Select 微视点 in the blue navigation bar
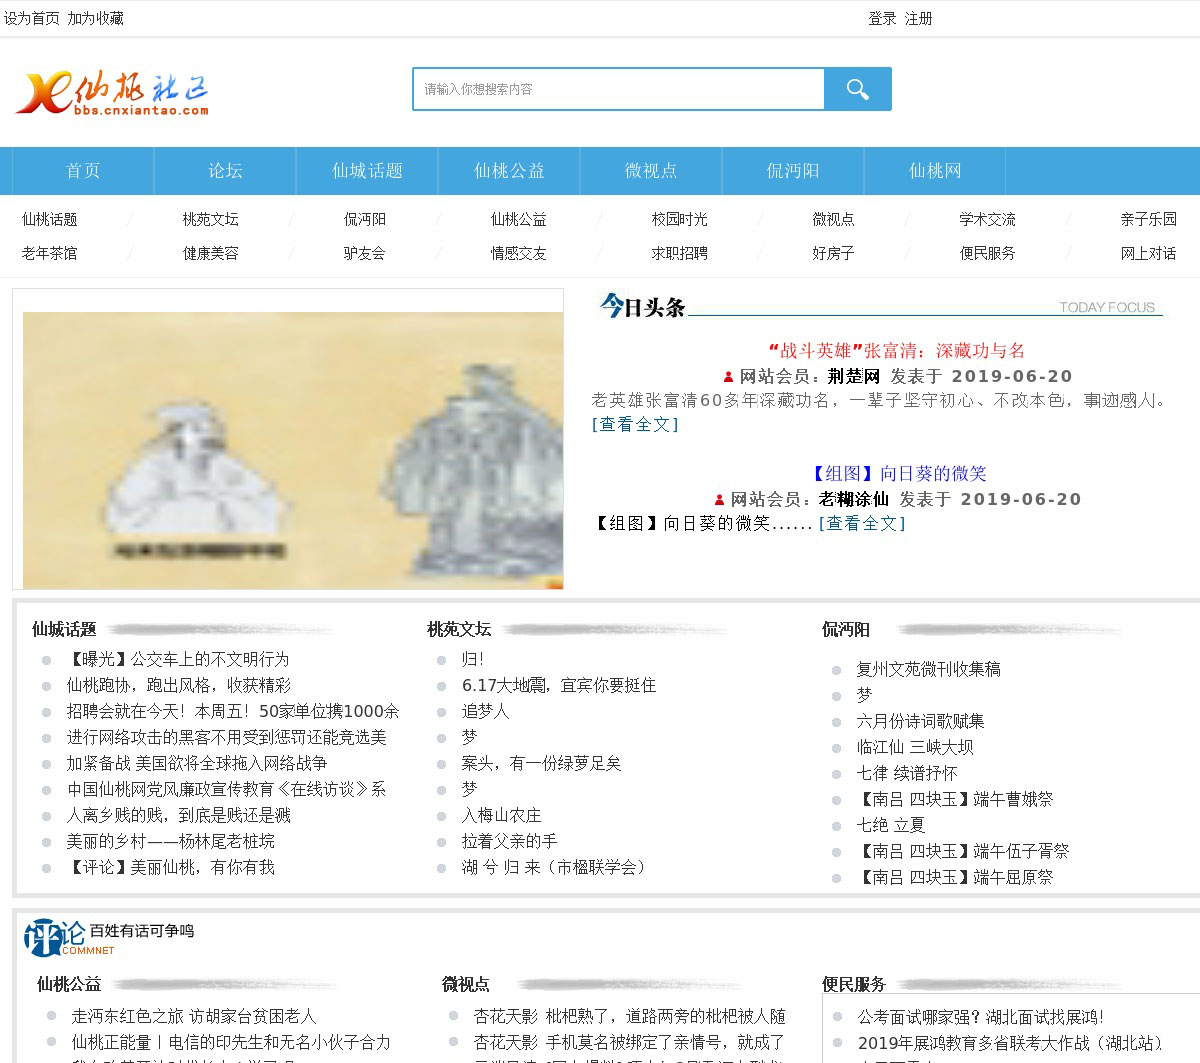This screenshot has height=1063, width=1200. click(651, 171)
